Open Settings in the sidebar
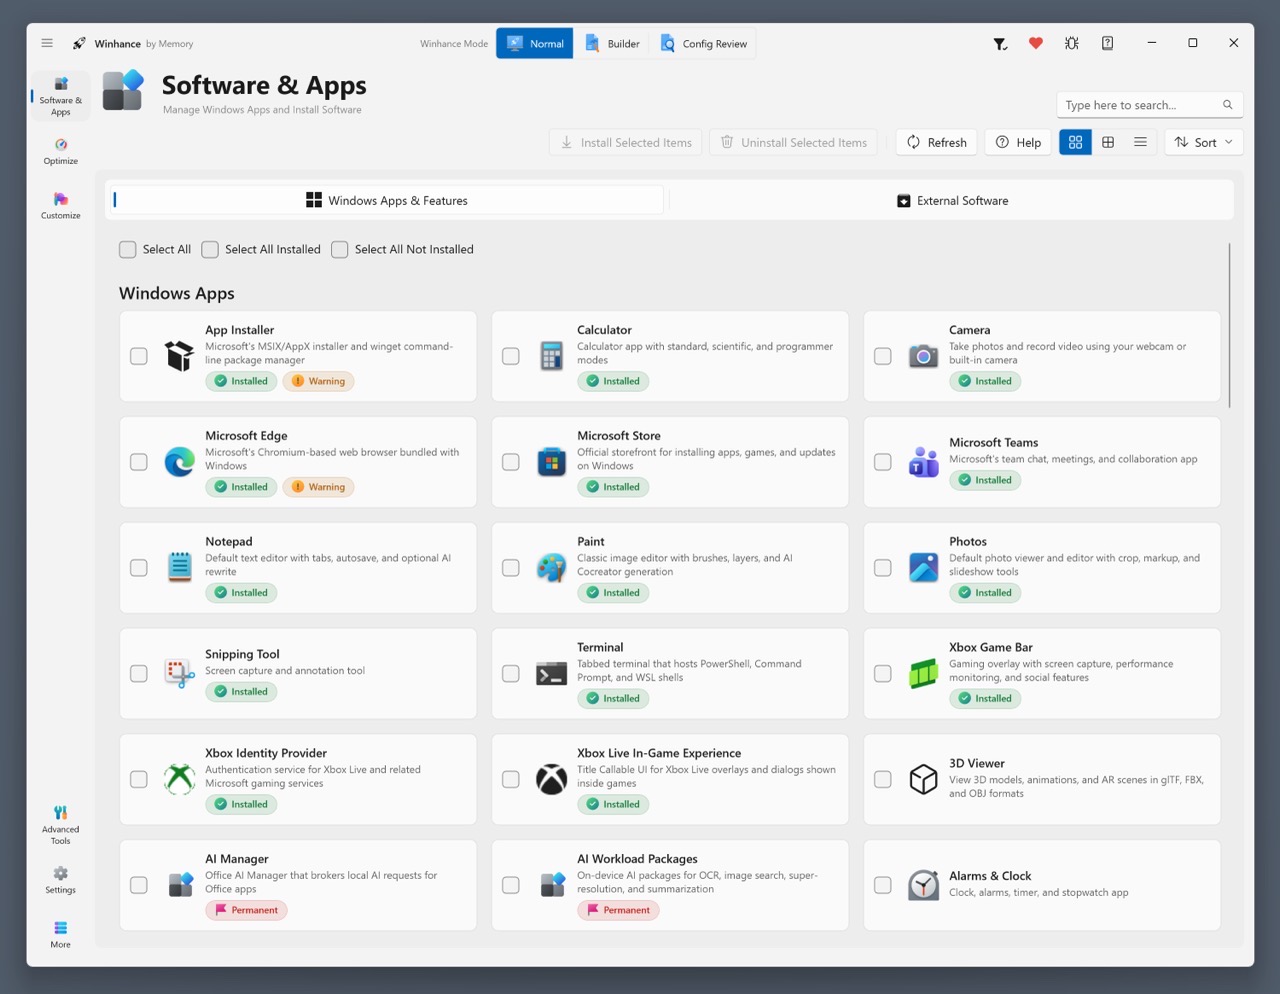Screen dimensions: 1280x994 click(61, 880)
